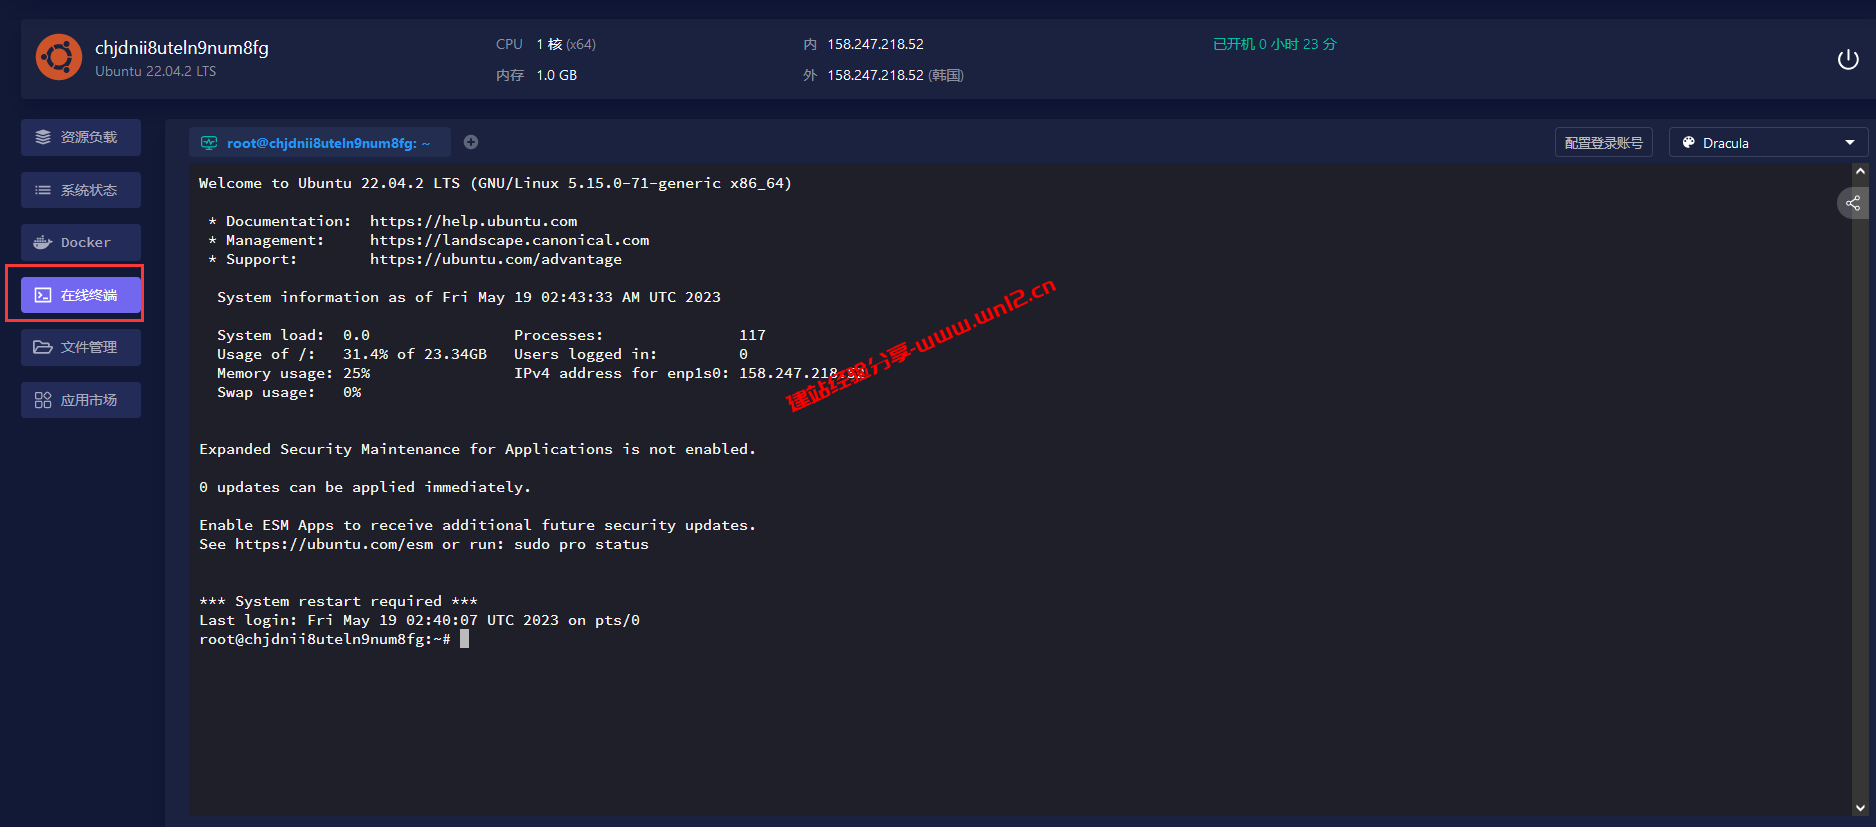1876x827 pixels.
Task: Open 应用市场 app market
Action: click(80, 400)
